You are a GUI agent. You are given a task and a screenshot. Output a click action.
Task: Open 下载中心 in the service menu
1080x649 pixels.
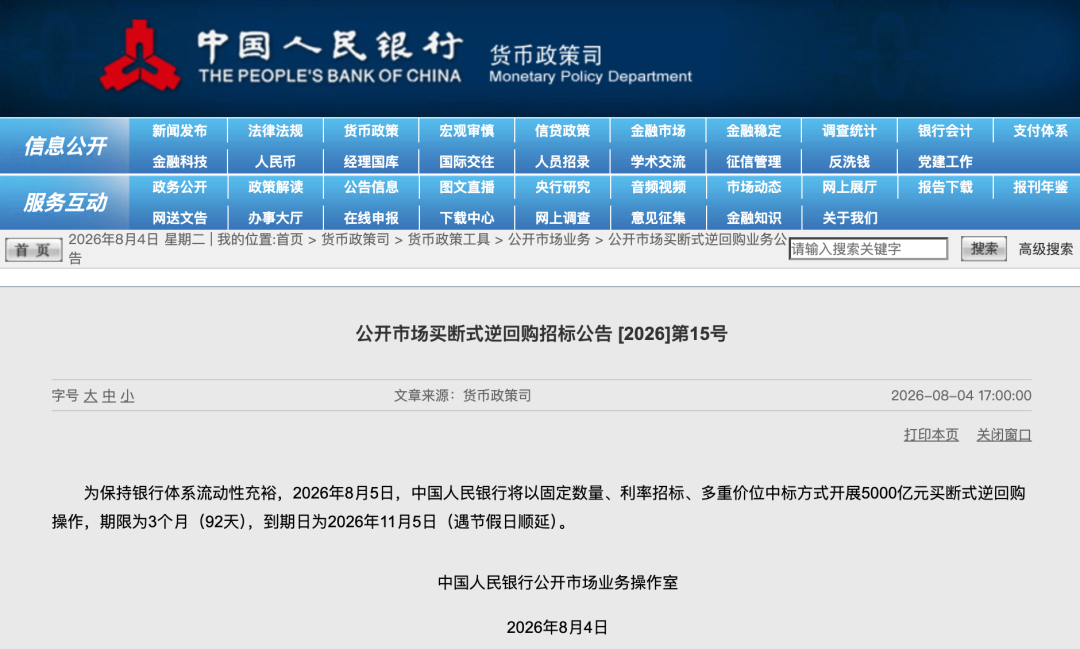click(x=466, y=218)
